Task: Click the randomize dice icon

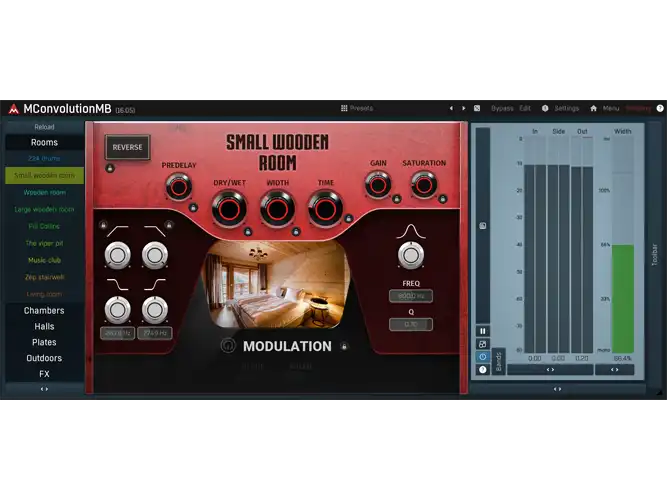Action: tap(477, 108)
